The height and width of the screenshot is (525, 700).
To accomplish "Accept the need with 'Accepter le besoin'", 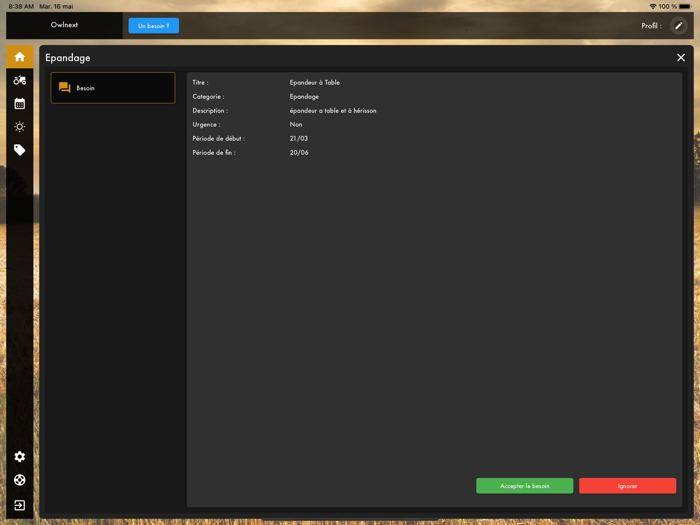I will coord(525,486).
